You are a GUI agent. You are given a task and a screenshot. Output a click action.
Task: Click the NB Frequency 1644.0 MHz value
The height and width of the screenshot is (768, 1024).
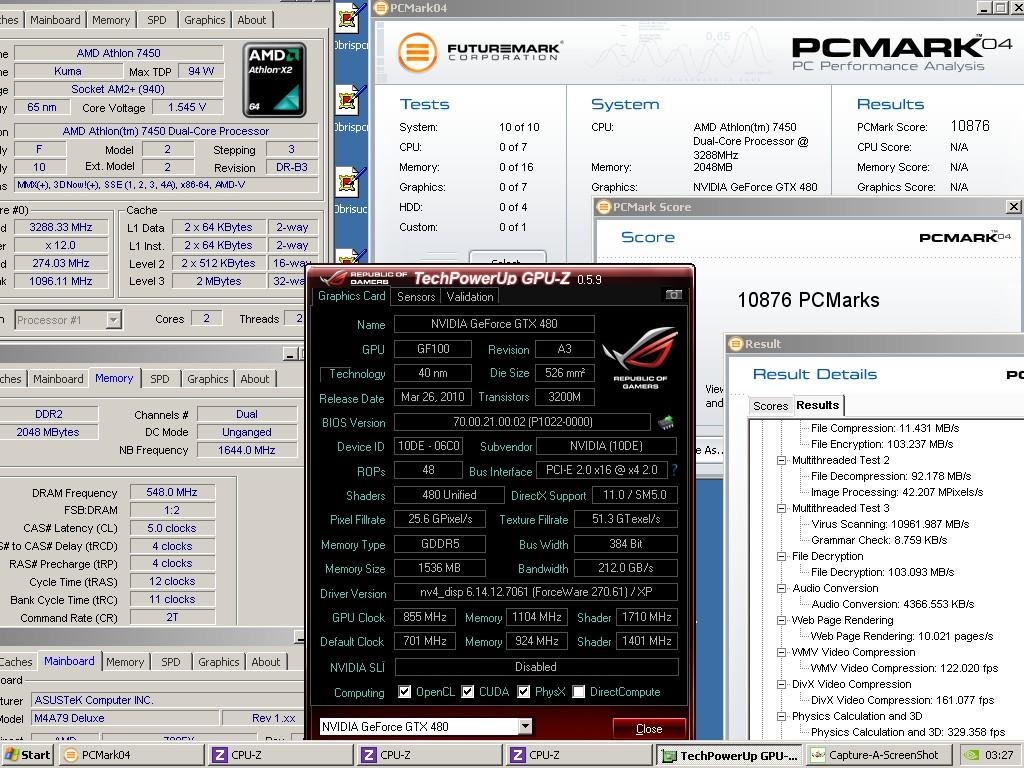point(246,450)
